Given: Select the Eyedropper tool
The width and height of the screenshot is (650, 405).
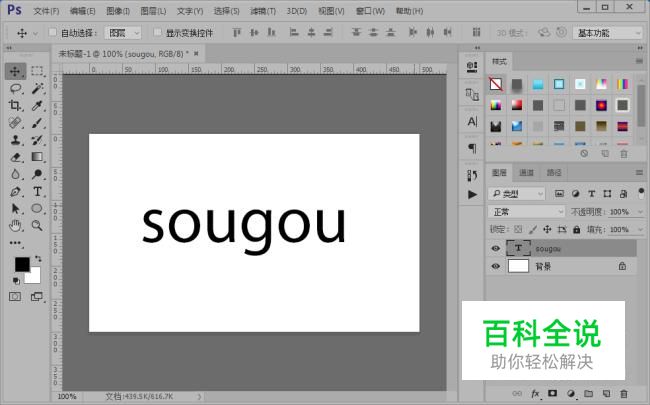Looking at the screenshot, I should [37, 105].
